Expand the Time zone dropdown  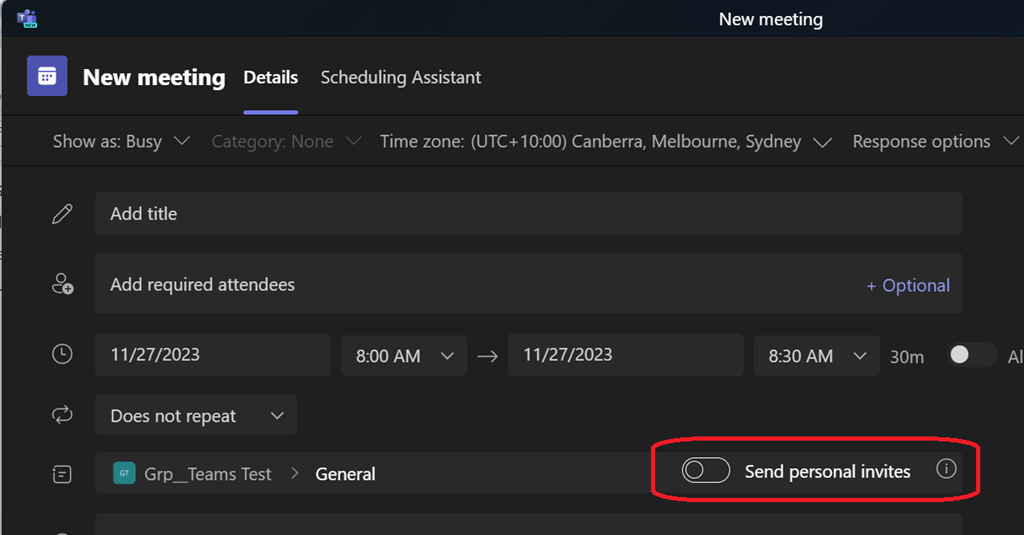point(606,142)
